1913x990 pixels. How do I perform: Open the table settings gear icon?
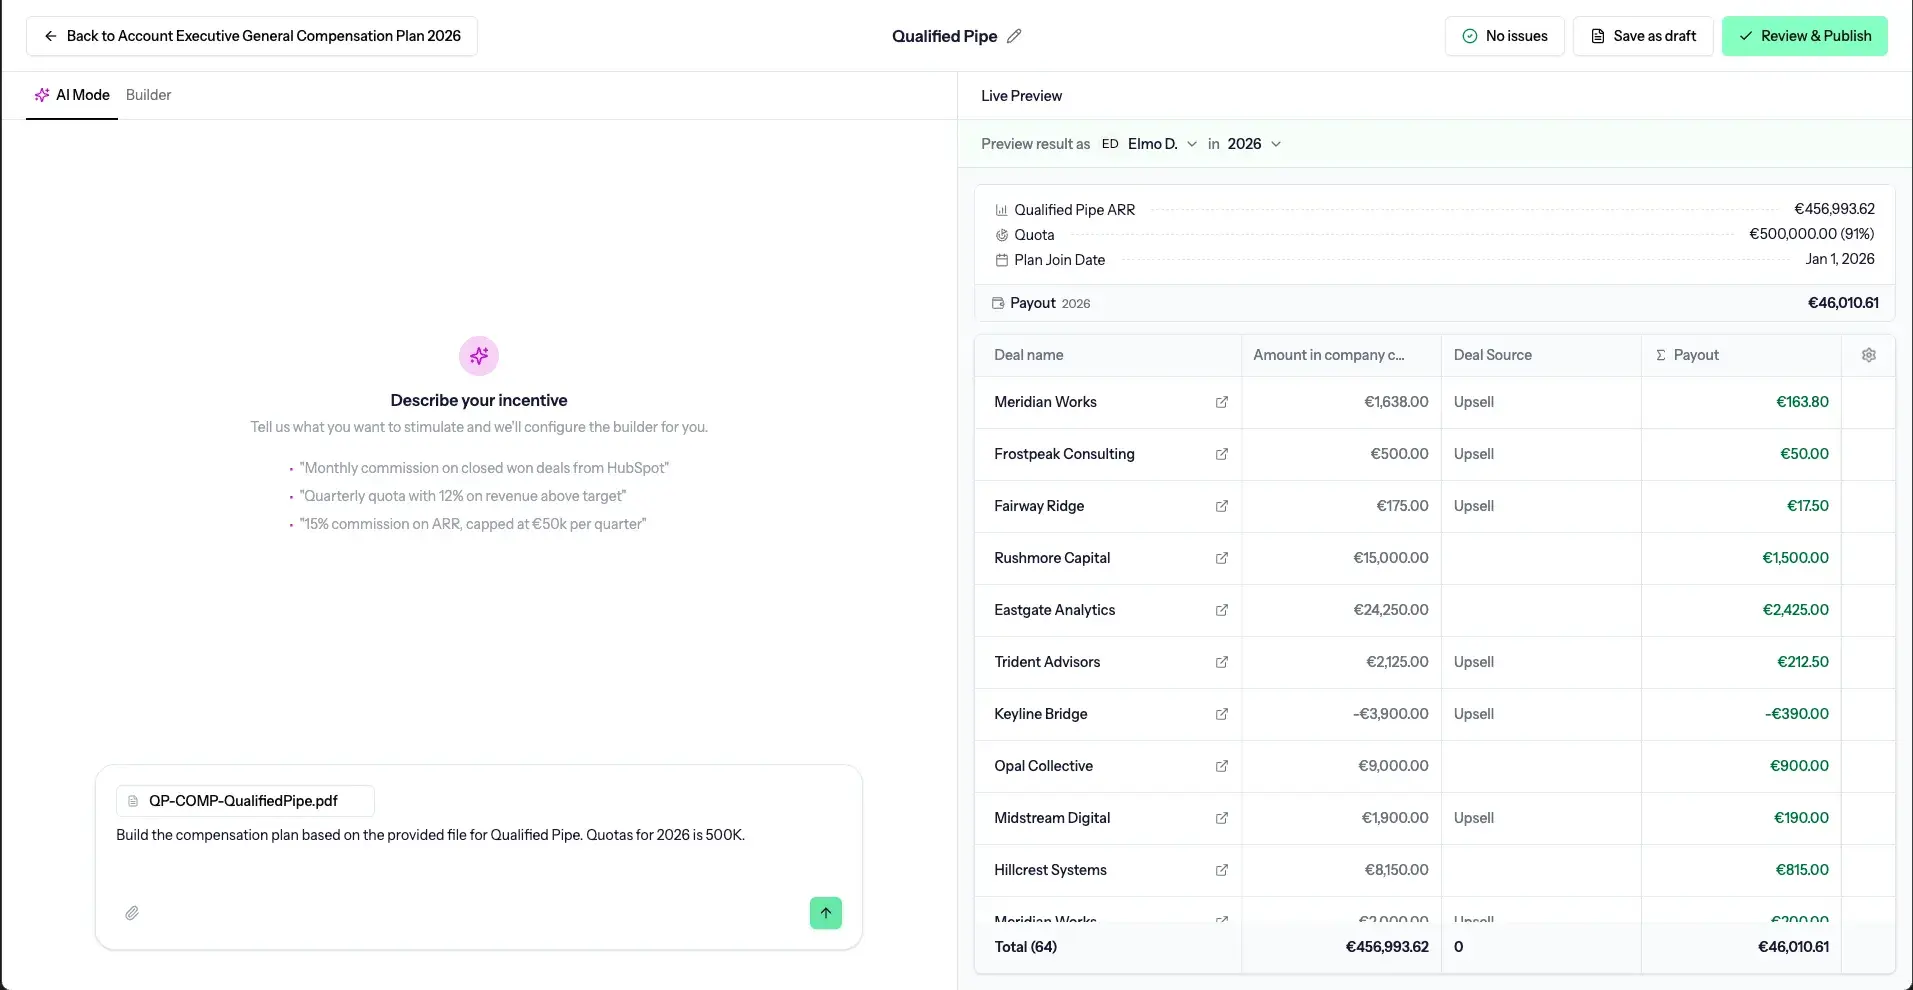[1868, 355]
